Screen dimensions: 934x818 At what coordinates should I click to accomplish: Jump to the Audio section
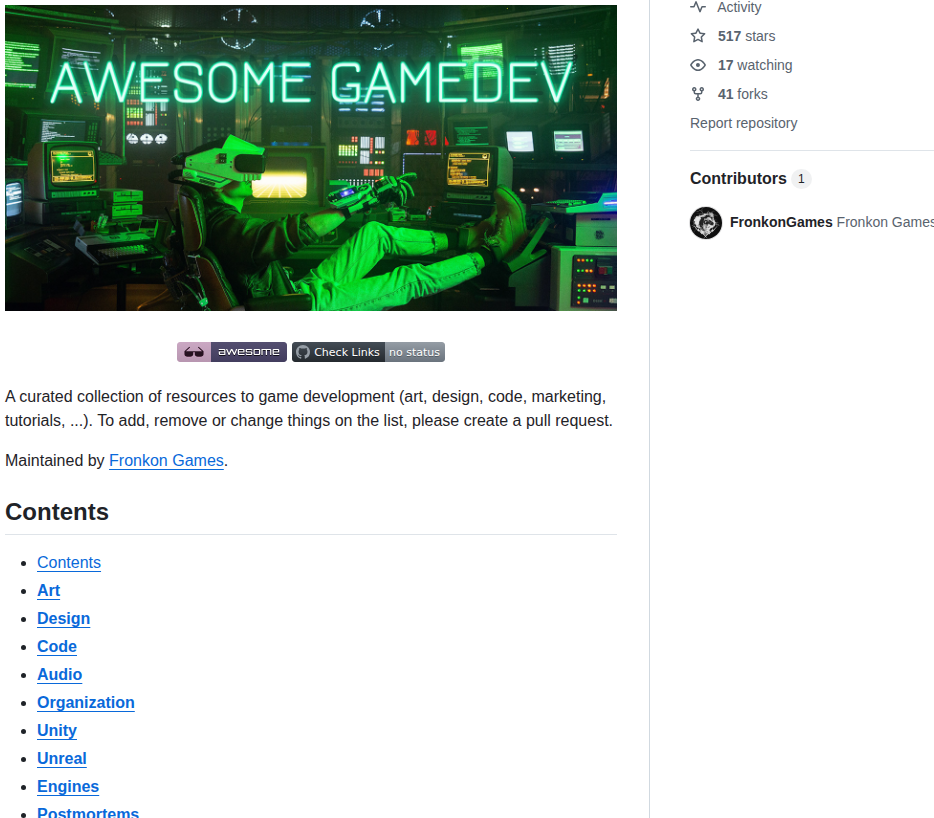60,674
